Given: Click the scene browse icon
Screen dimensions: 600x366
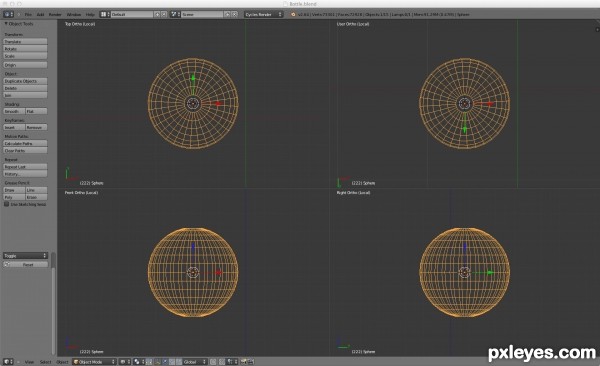Looking at the screenshot, I should click(175, 14).
